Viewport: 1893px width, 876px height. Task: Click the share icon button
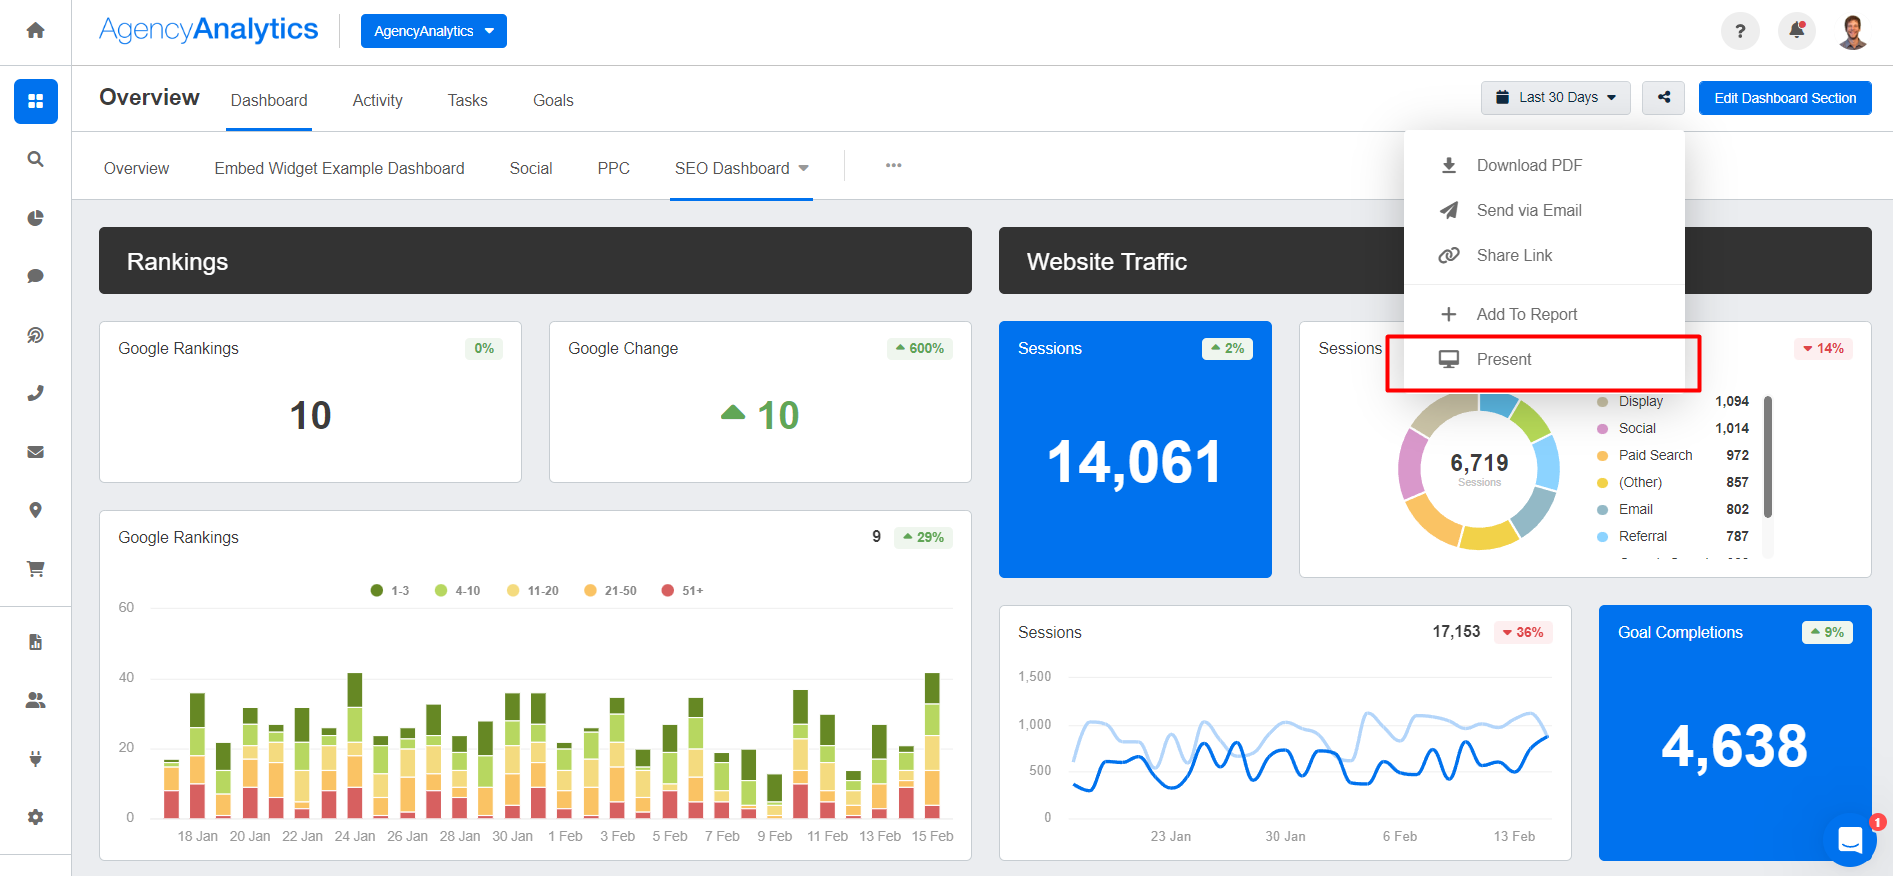pyautogui.click(x=1663, y=98)
